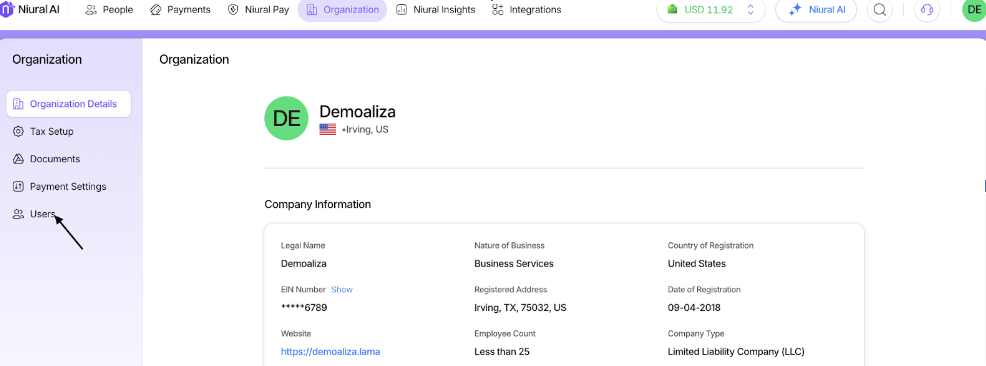Click the Niural Pay shield icon
Viewport: 986px width, 366px height.
[233, 9]
